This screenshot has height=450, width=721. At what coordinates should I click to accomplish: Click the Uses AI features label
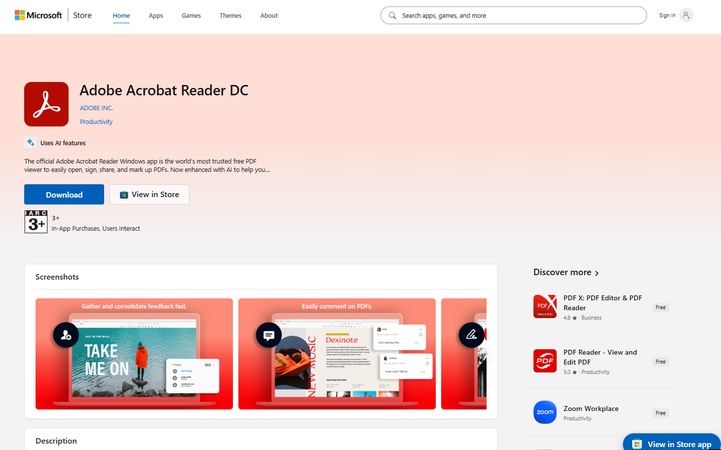point(63,143)
